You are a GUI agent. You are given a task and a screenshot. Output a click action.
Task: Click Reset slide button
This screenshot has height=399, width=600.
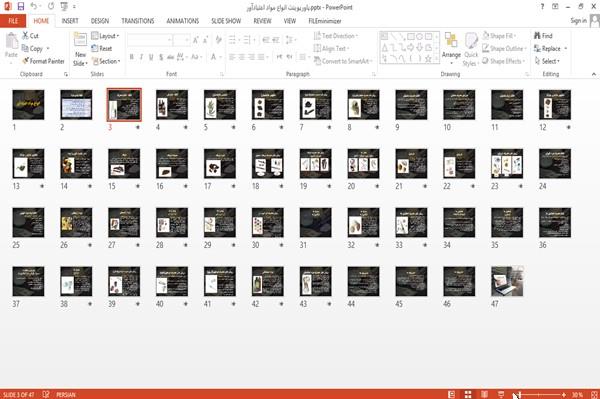tap(102, 48)
